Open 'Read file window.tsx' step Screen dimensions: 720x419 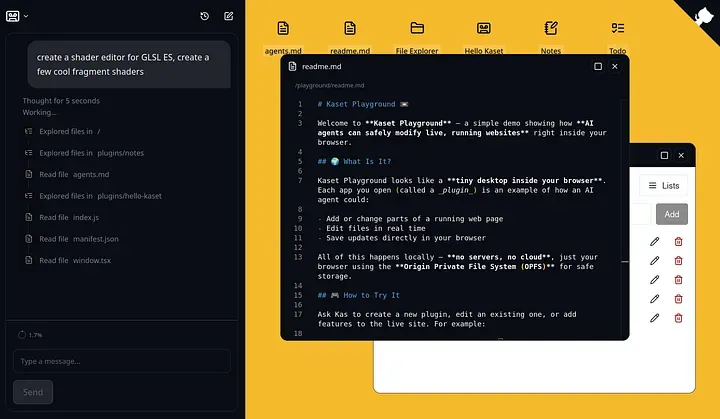68,260
